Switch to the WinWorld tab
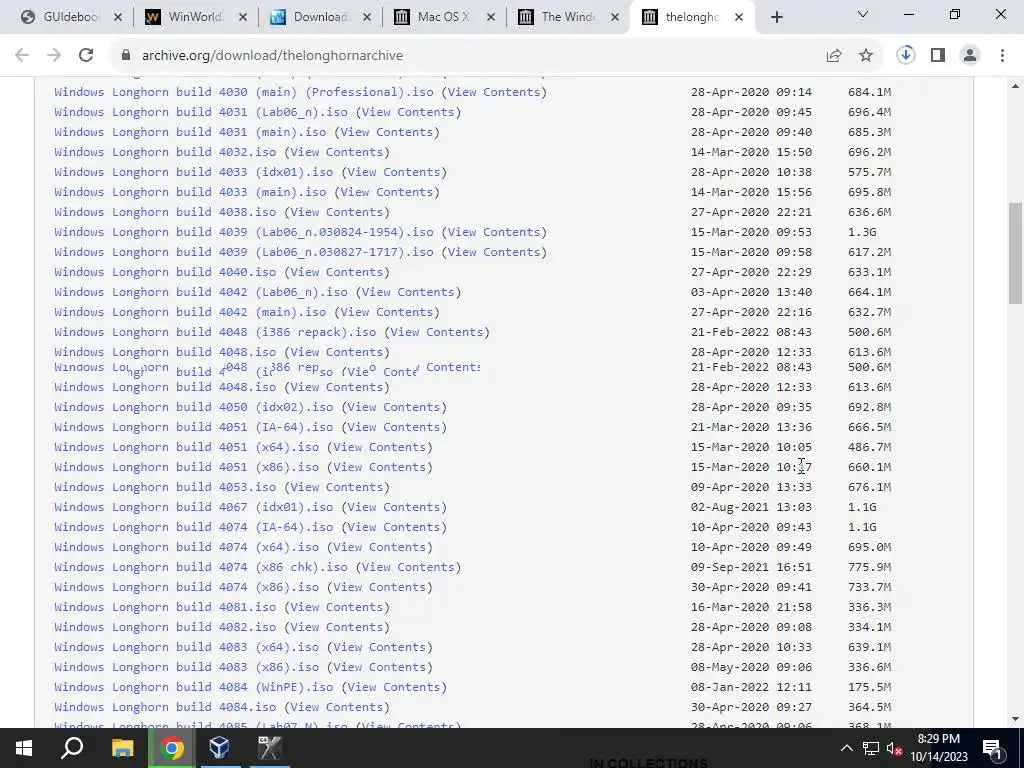This screenshot has height=768, width=1024. tap(194, 18)
